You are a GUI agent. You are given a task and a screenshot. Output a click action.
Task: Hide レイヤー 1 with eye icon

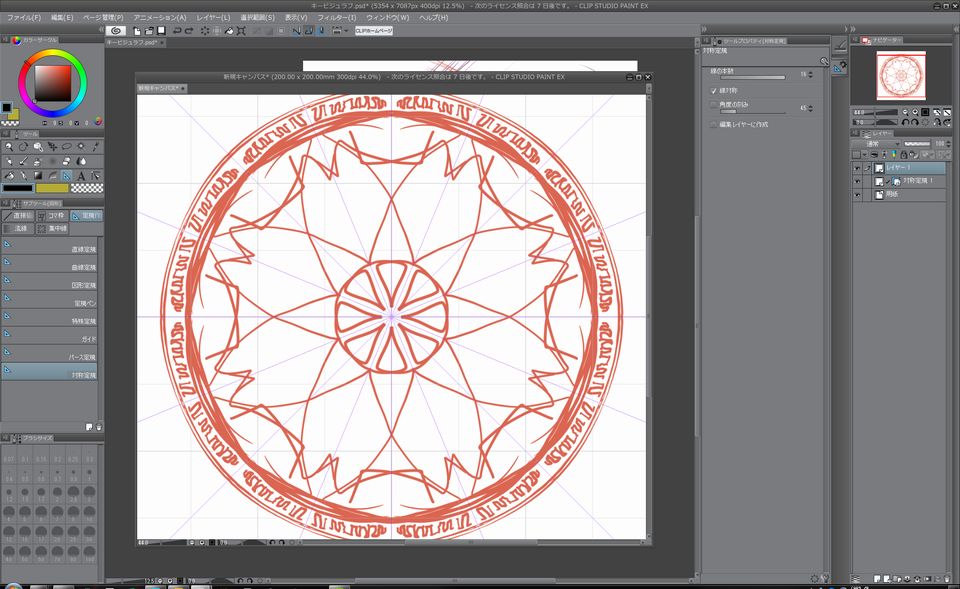857,168
